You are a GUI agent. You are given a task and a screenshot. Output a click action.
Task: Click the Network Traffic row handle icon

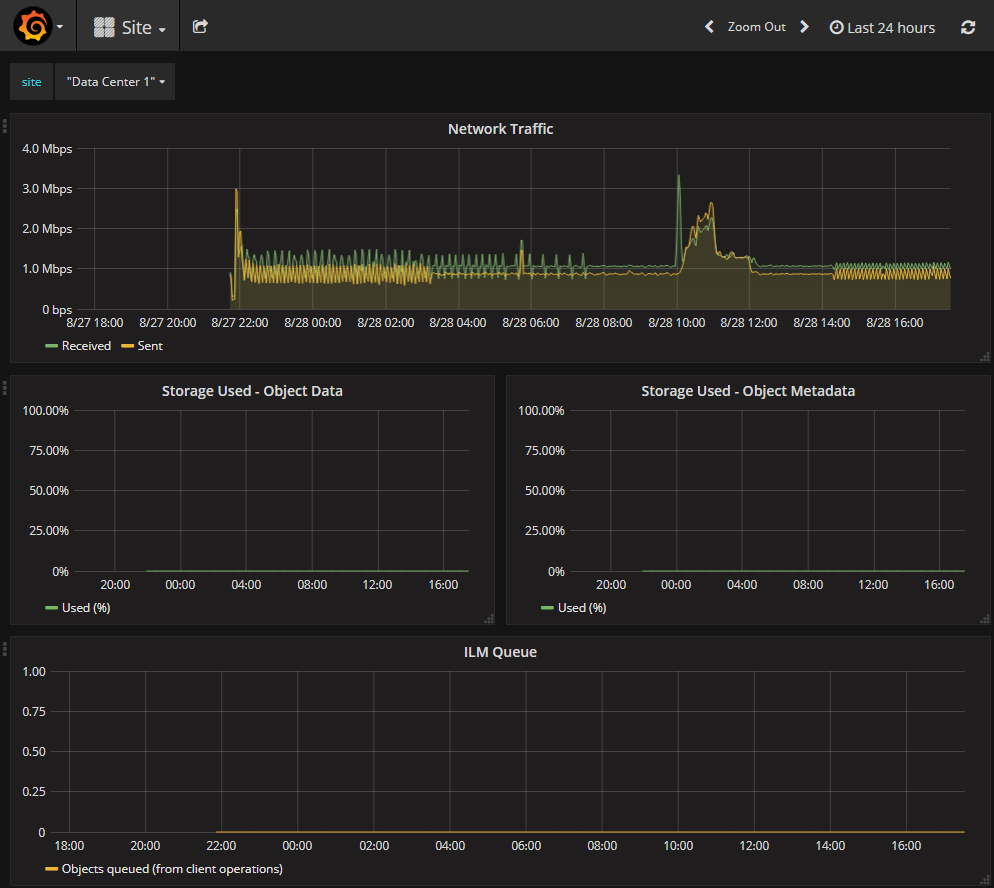(x=5, y=125)
